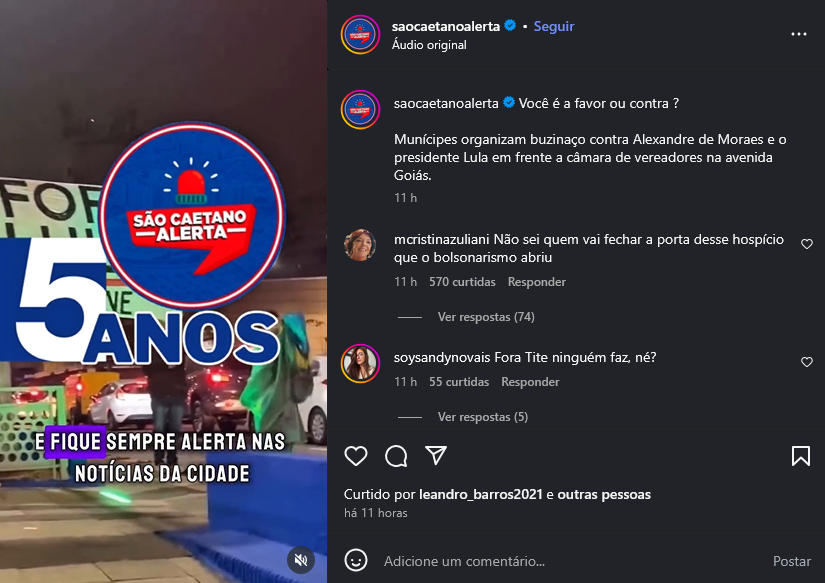Viewport: 825px width, 583px height.
Task: Save post with bookmark icon
Action: (801, 456)
